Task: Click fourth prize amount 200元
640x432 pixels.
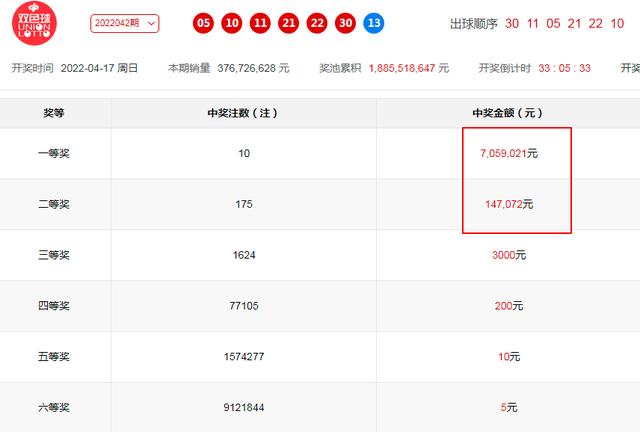Action: 509,306
